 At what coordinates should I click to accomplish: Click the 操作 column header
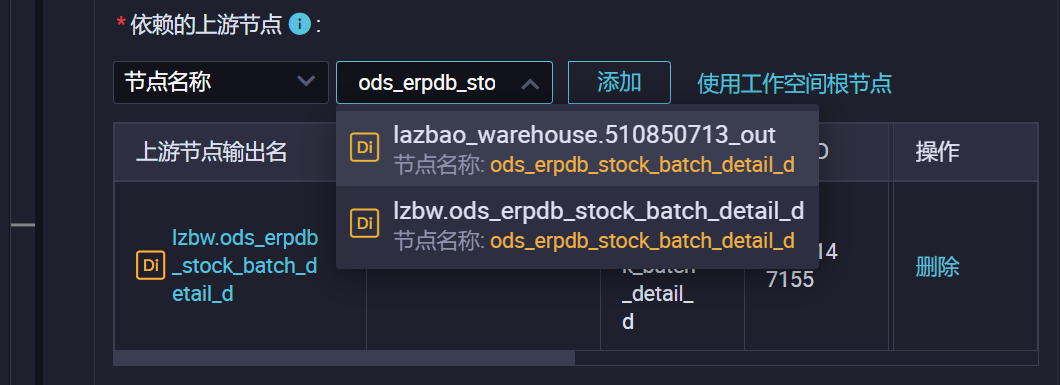click(937, 152)
